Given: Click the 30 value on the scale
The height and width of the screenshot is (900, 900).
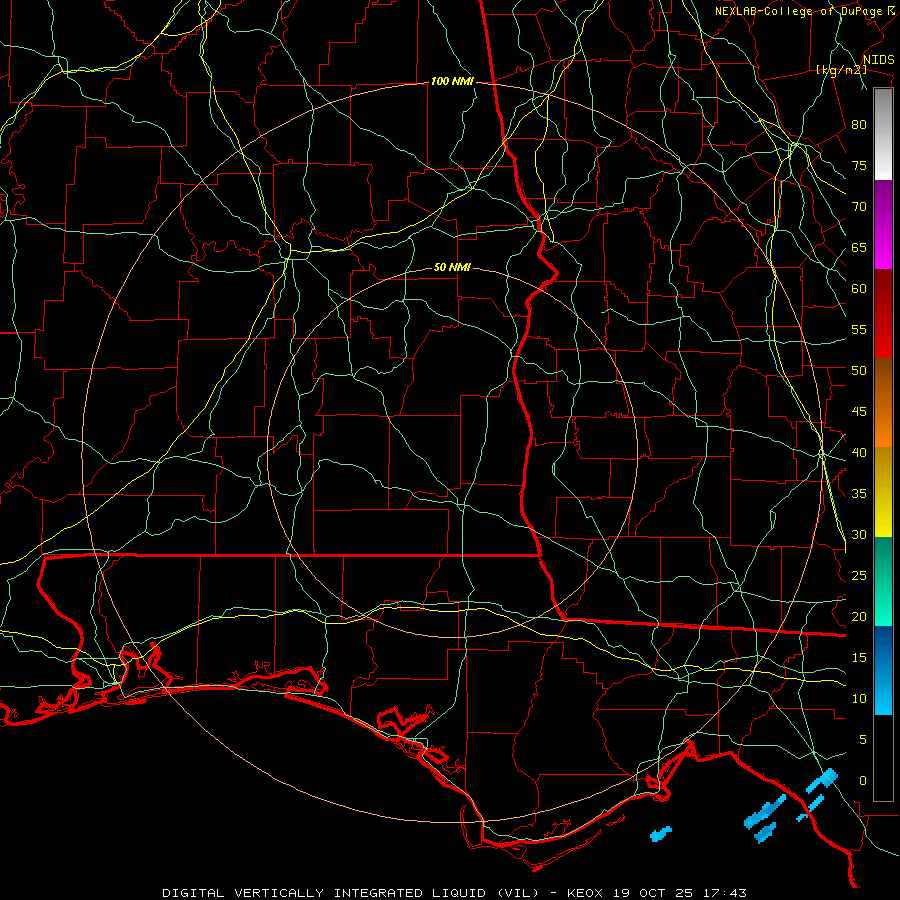Looking at the screenshot, I should pos(859,535).
